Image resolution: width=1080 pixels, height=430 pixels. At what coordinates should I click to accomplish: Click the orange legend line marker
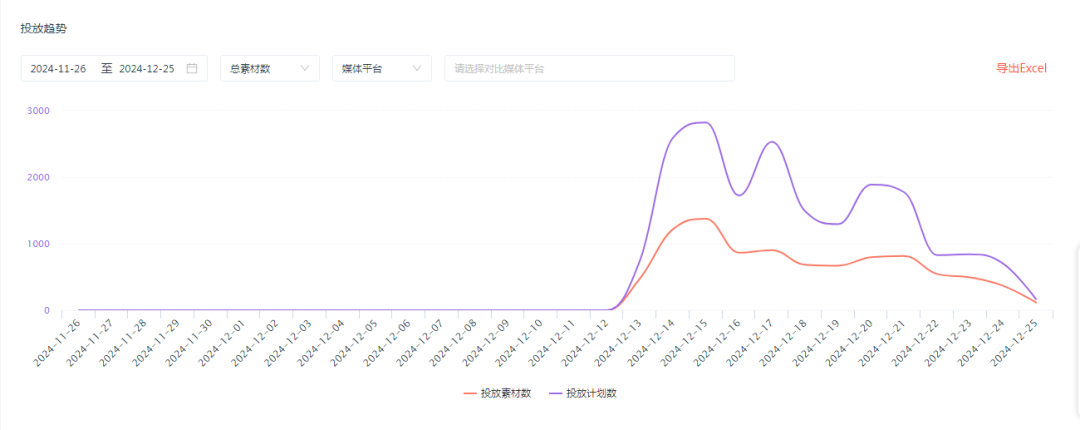[469, 393]
